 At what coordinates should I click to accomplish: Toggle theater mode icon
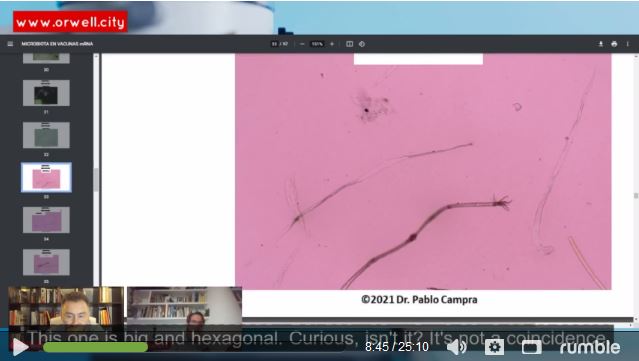point(532,347)
